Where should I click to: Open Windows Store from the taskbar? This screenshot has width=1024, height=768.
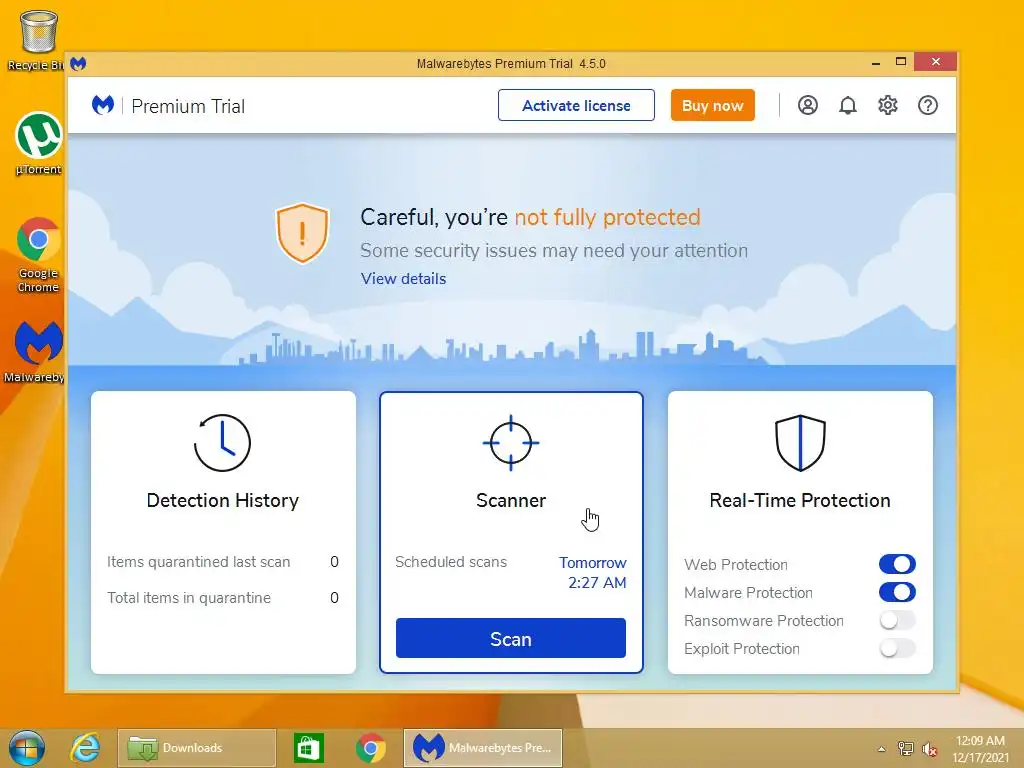pos(309,748)
